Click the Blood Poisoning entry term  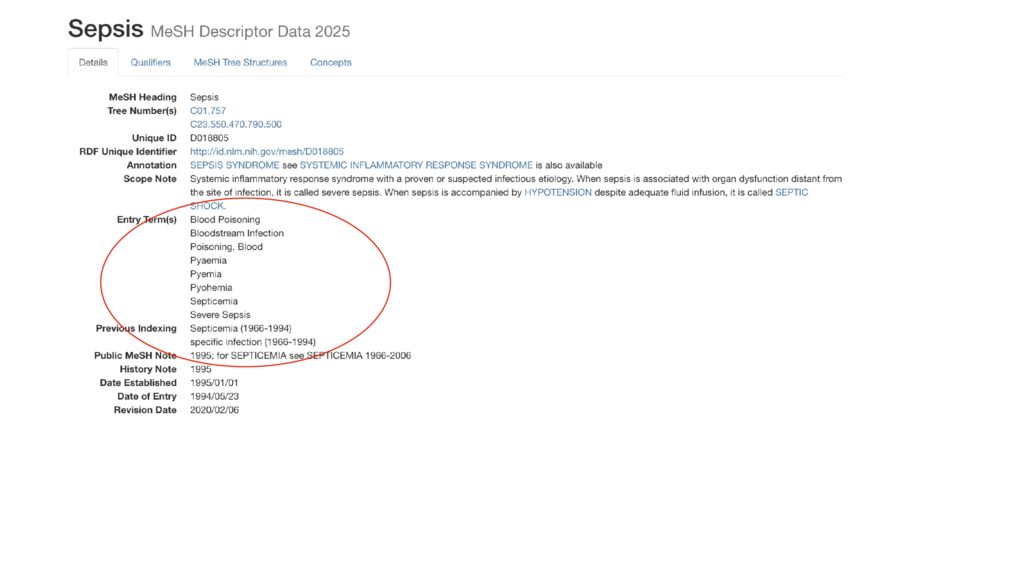coord(225,219)
